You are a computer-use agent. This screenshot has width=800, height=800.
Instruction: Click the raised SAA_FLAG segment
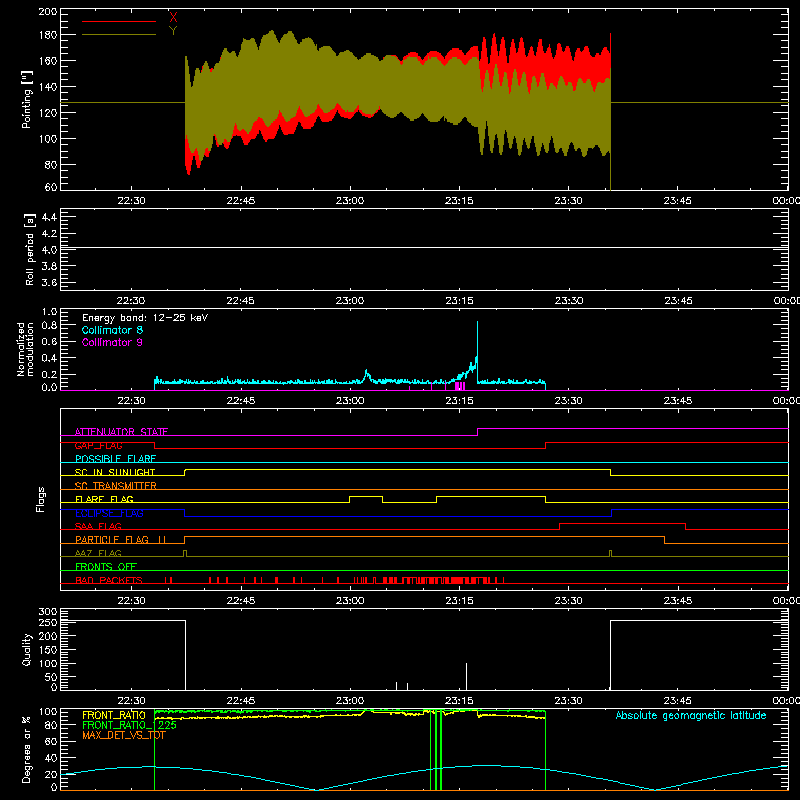(622, 524)
